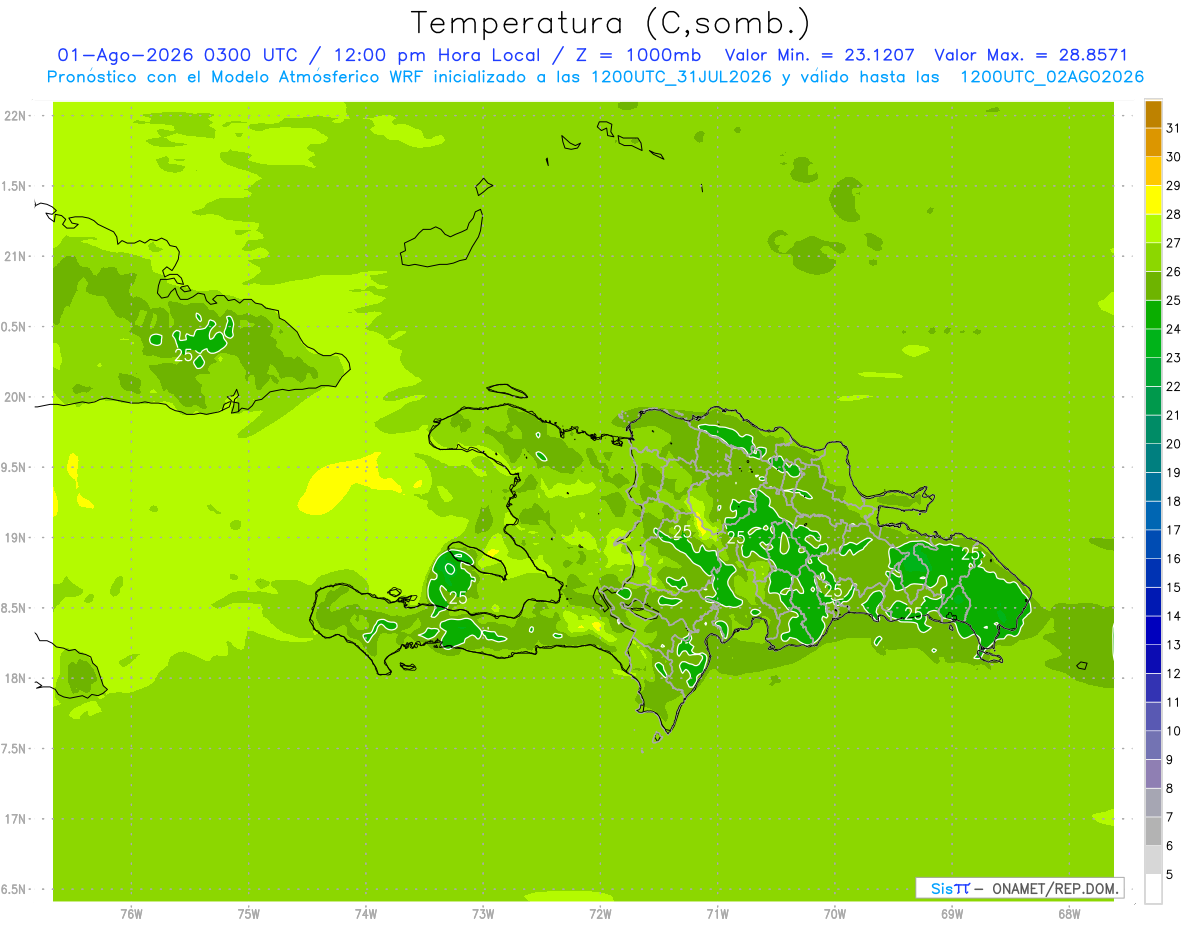This screenshot has height=927, width=1200.
Task: Select the dark blue 14 degree legend color
Action: 1153,602
